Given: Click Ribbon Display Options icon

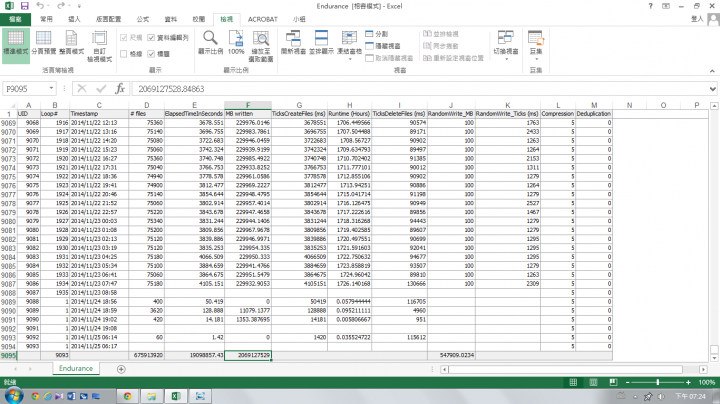Looking at the screenshot, I should click(666, 6).
